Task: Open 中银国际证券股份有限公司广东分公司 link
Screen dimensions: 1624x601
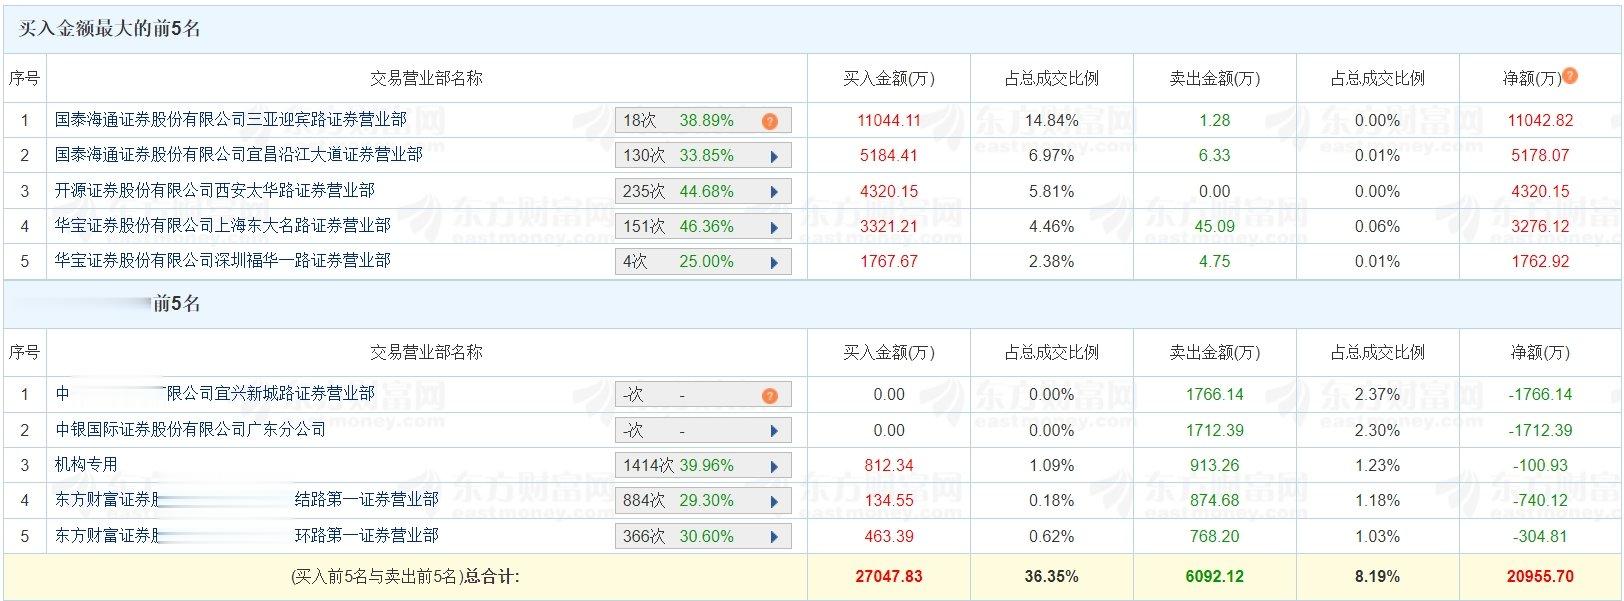Action: click(191, 429)
